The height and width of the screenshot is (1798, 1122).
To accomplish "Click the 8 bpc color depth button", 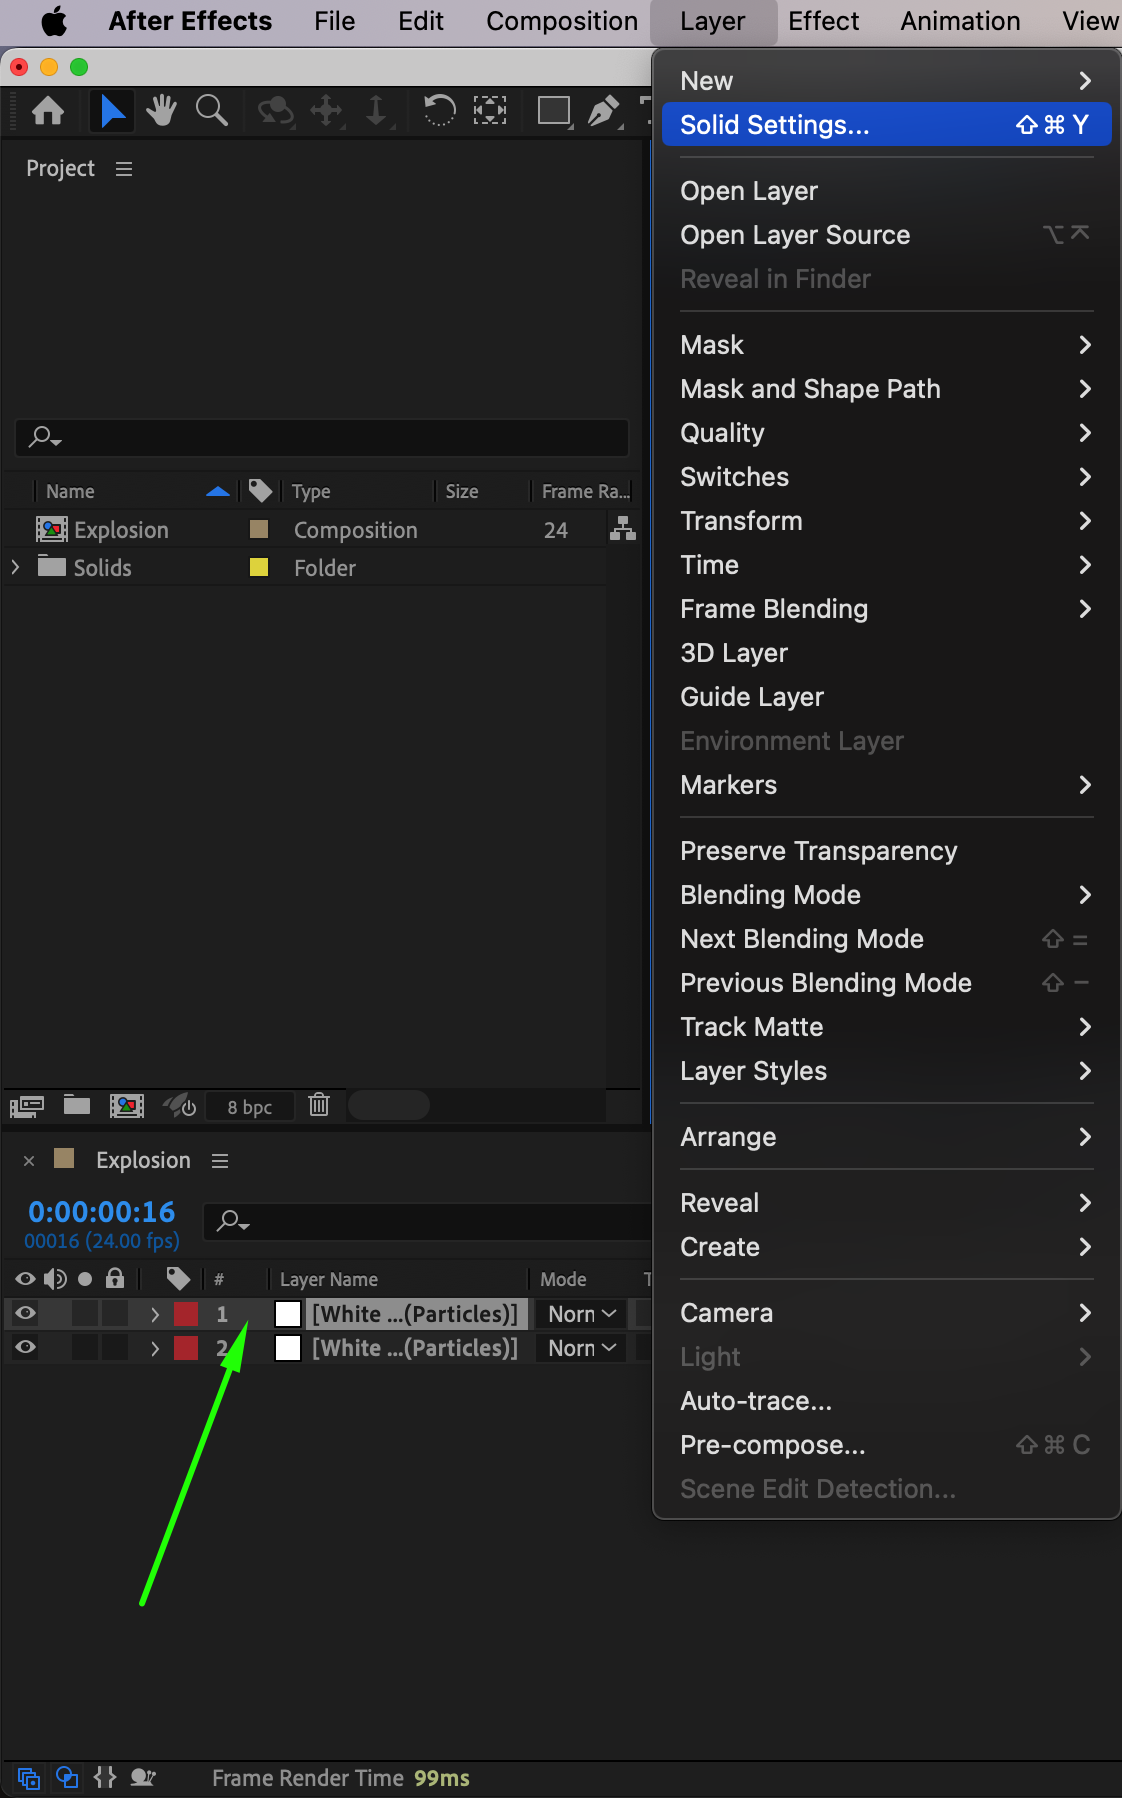I will point(249,1107).
